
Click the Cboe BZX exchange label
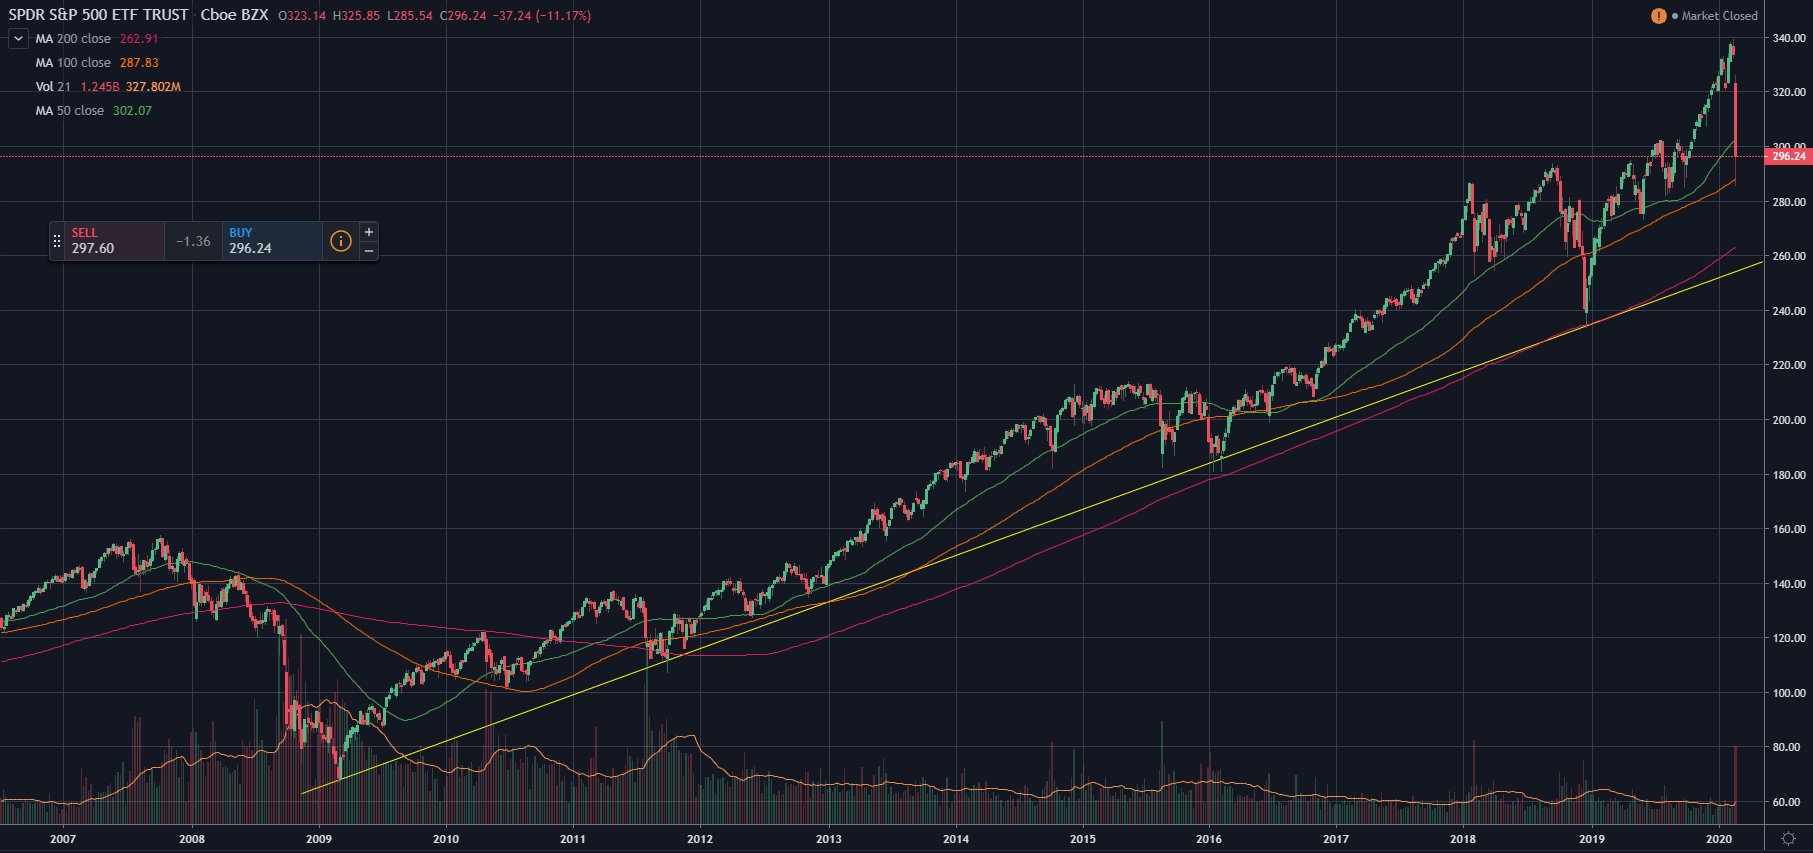point(234,15)
